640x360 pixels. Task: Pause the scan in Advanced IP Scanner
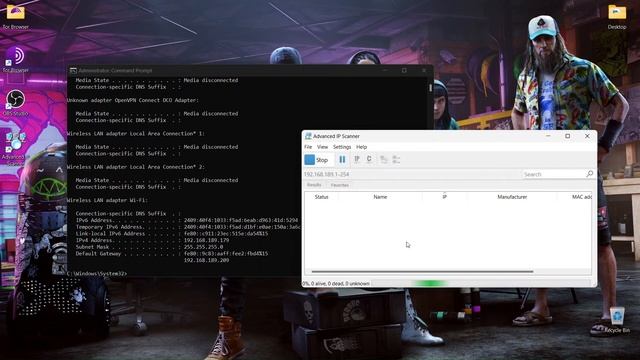pyautogui.click(x=342, y=160)
